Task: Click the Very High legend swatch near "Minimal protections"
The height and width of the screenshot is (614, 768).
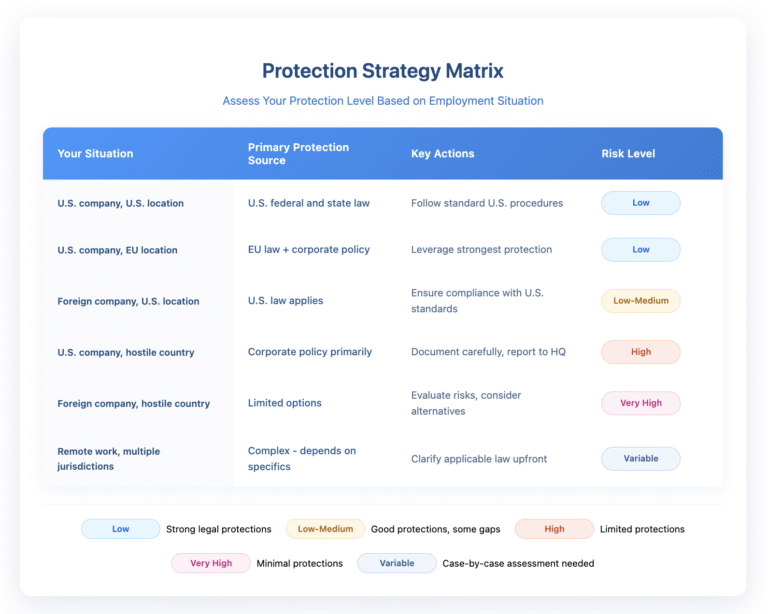Action: (210, 563)
